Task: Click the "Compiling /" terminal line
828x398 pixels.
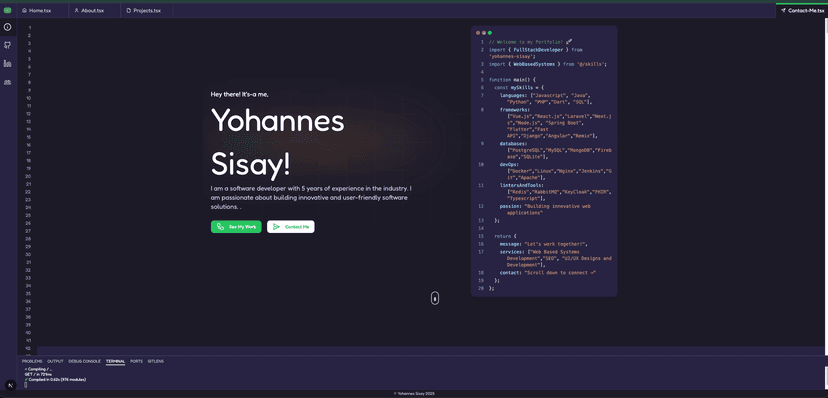Action: (x=38, y=369)
